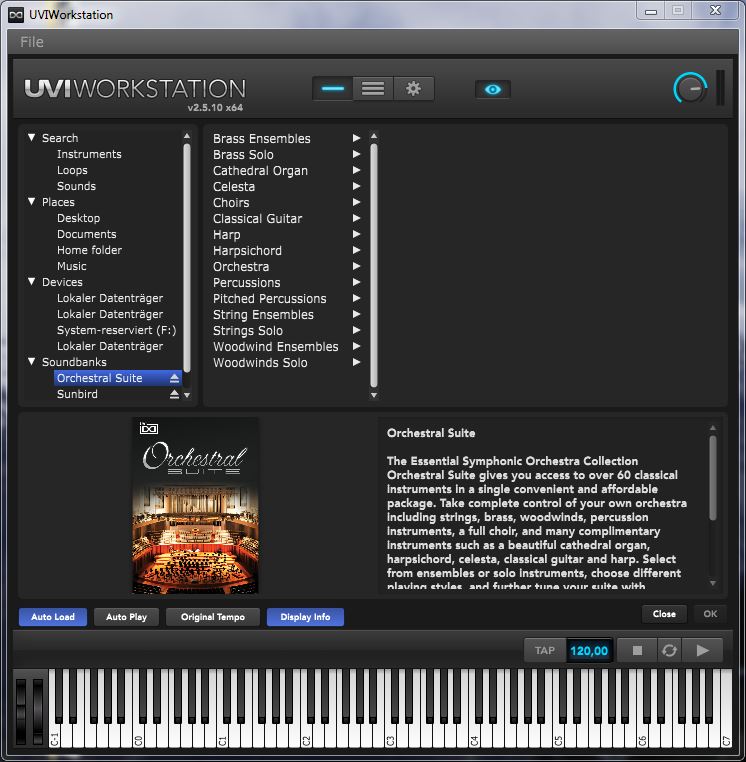Screen dimensions: 746x762
Task: Toggle Auto Play option
Action: pos(126,617)
